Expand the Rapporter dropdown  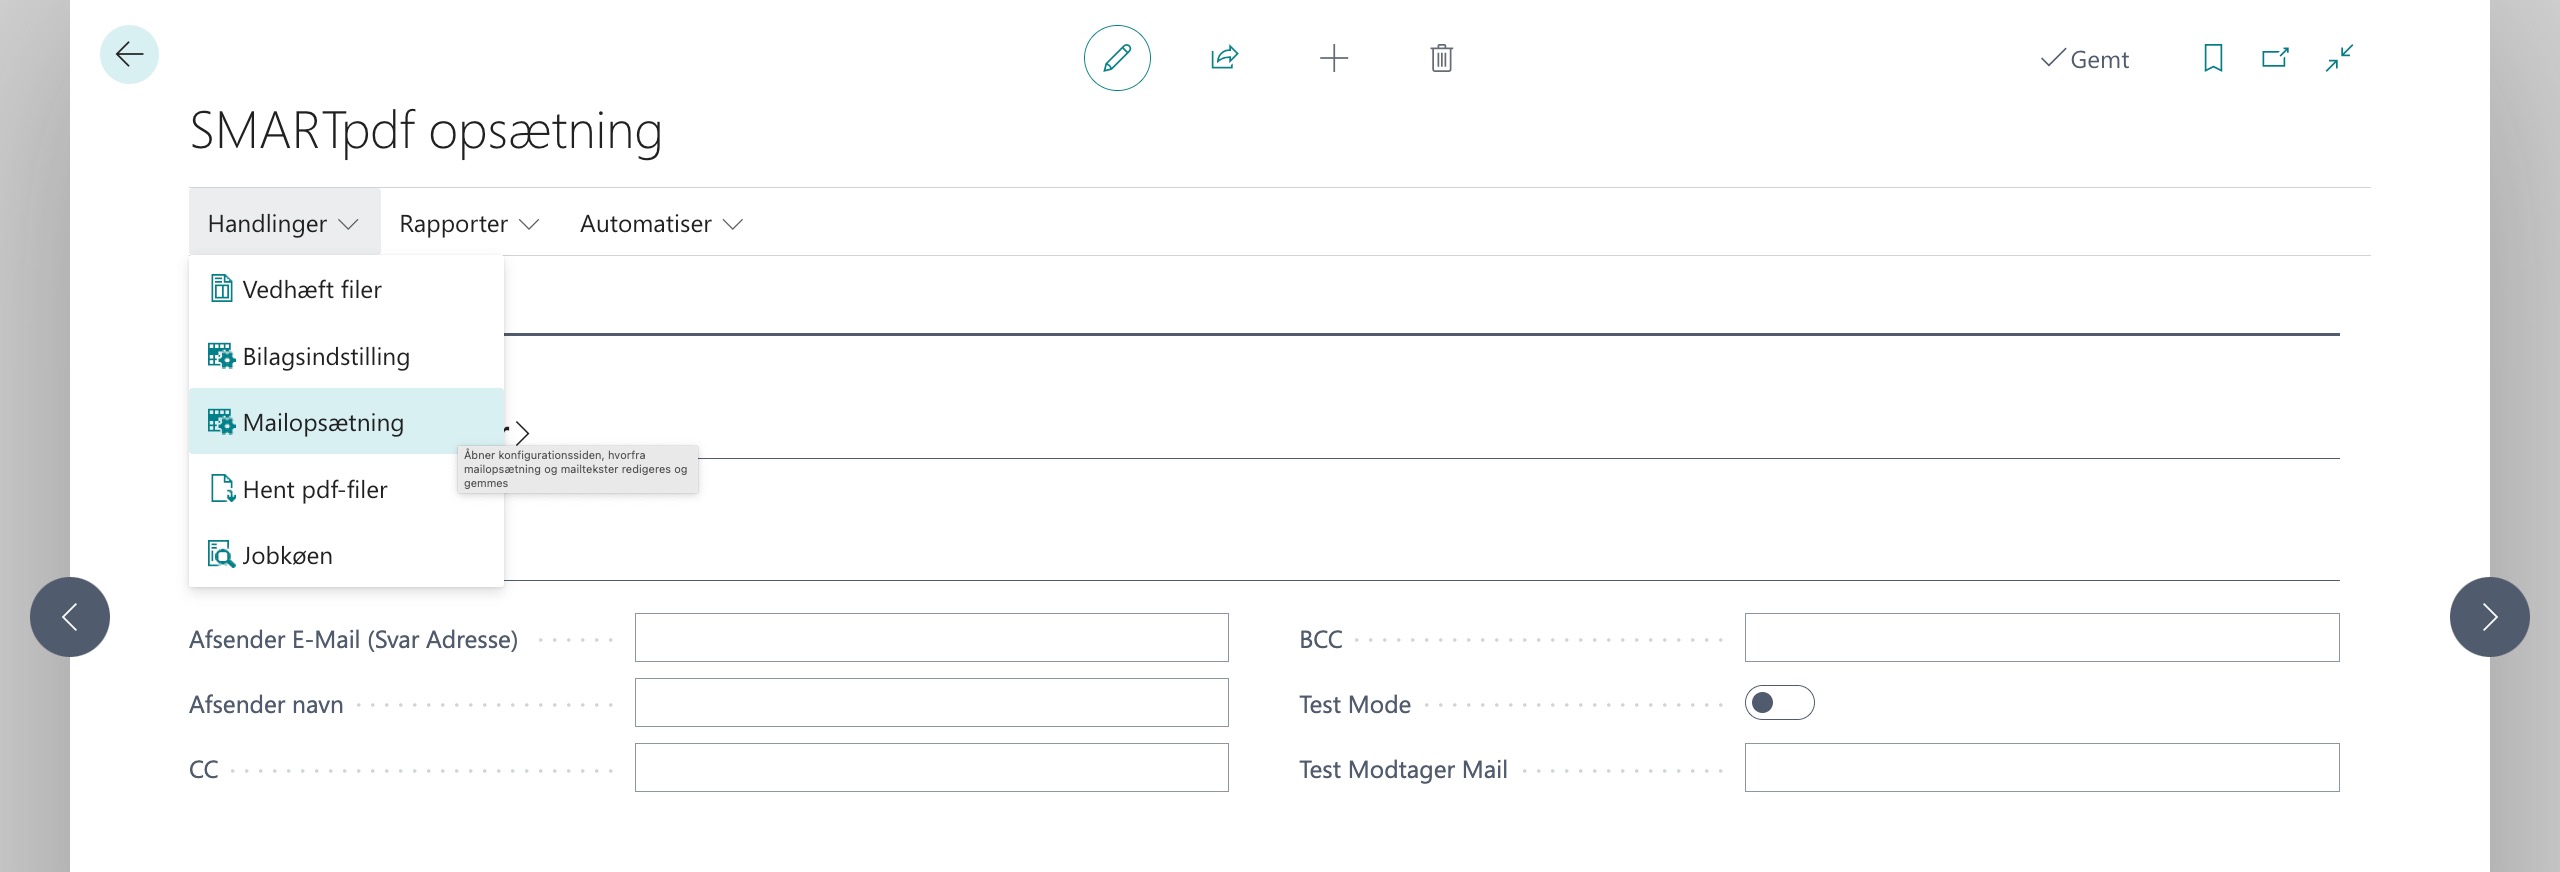(468, 223)
